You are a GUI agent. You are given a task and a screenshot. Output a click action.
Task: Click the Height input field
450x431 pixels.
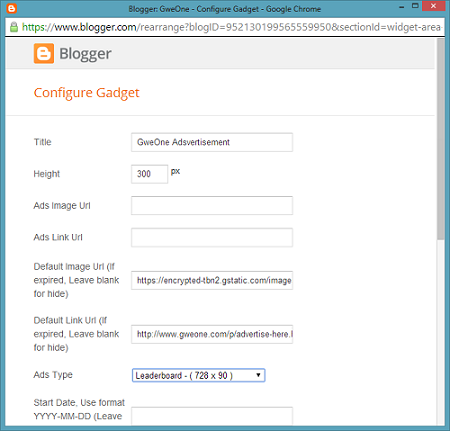pos(149,174)
